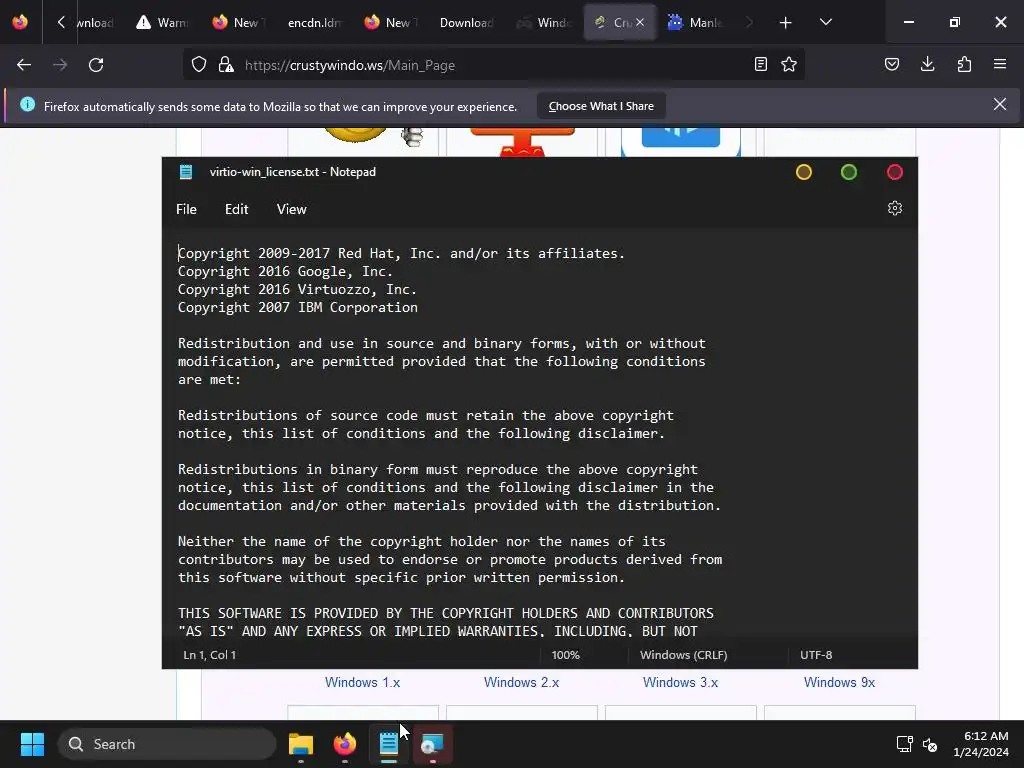Screen dimensions: 1024x768
Task: Open the Windows 1.x link on webpage
Action: 362,682
